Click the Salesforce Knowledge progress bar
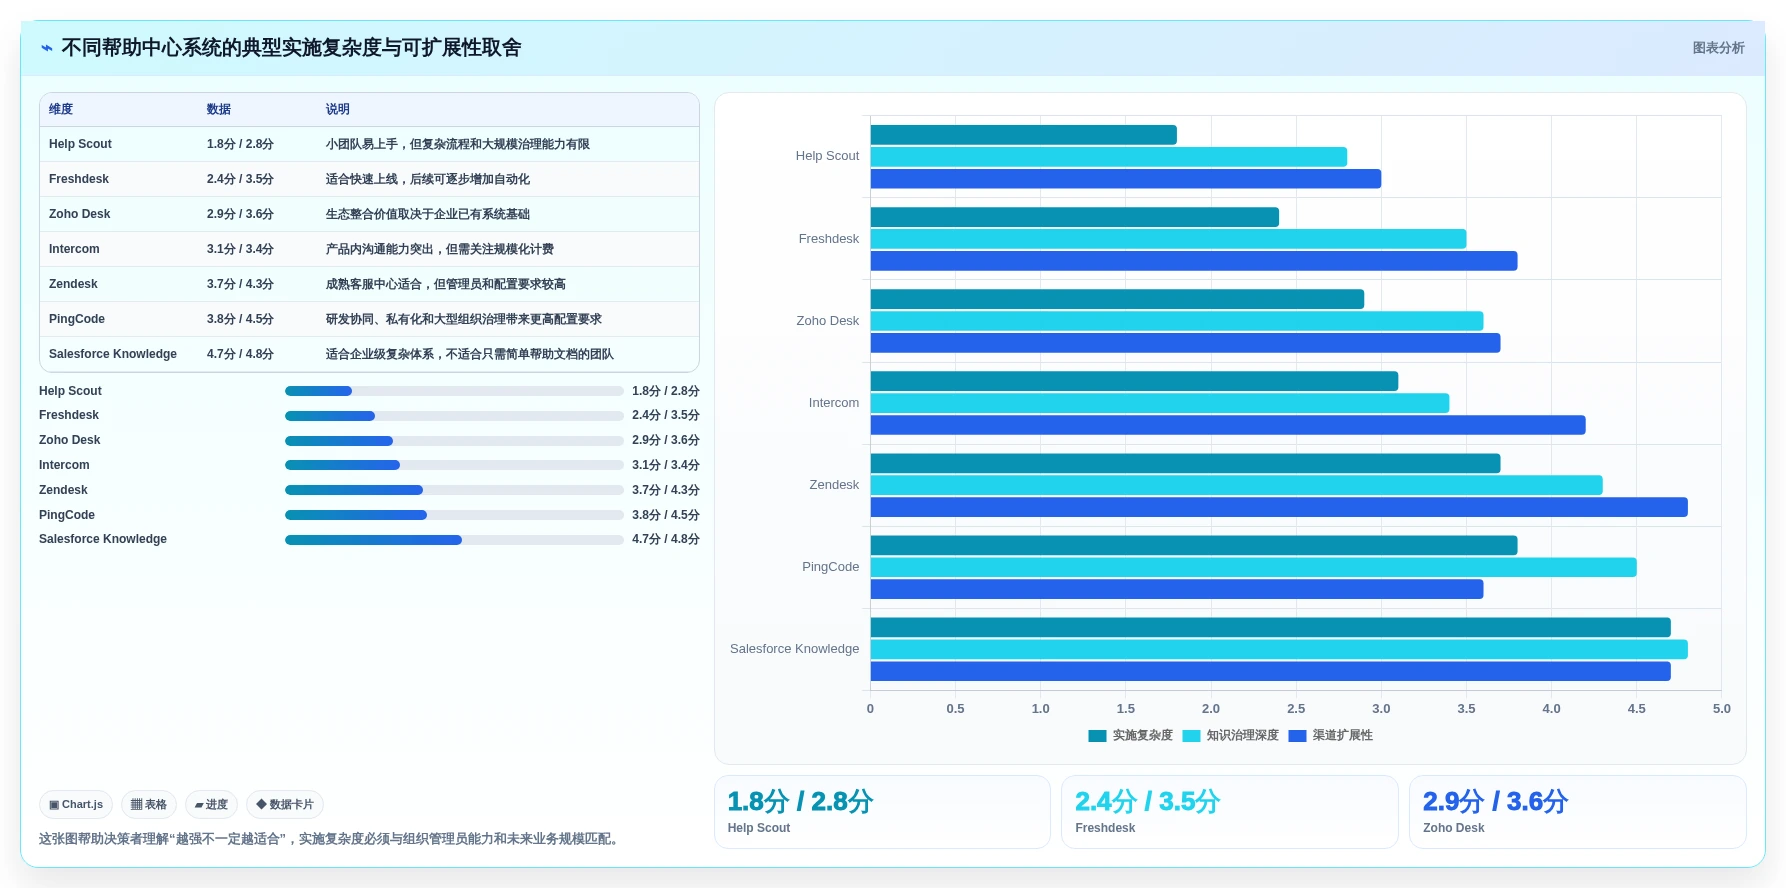Screen dimensions: 1786x888 coord(454,540)
